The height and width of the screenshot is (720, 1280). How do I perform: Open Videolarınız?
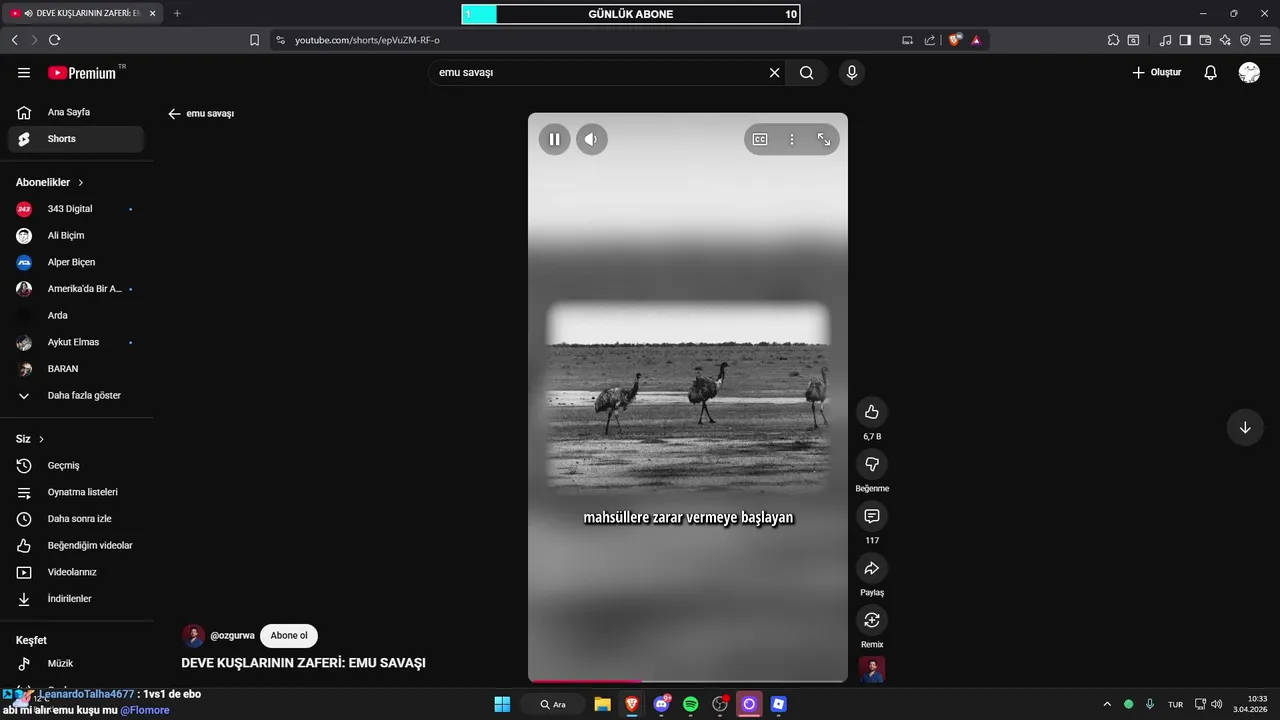coord(76,572)
